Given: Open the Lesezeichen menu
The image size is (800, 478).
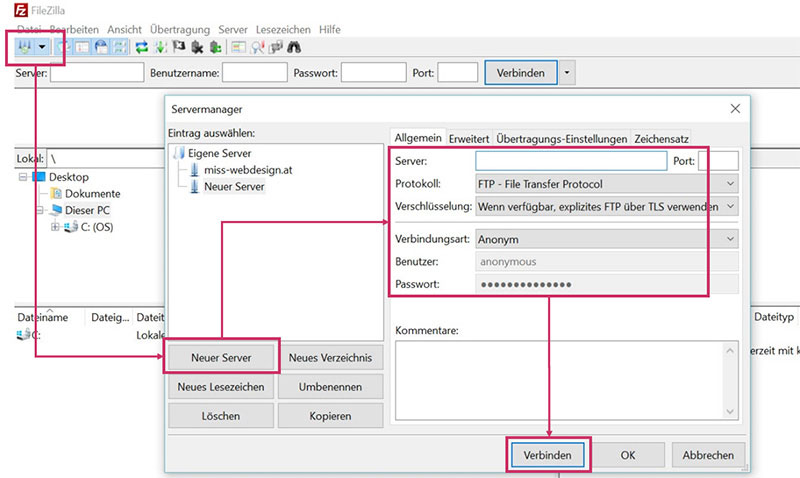Looking at the screenshot, I should pos(283,30).
